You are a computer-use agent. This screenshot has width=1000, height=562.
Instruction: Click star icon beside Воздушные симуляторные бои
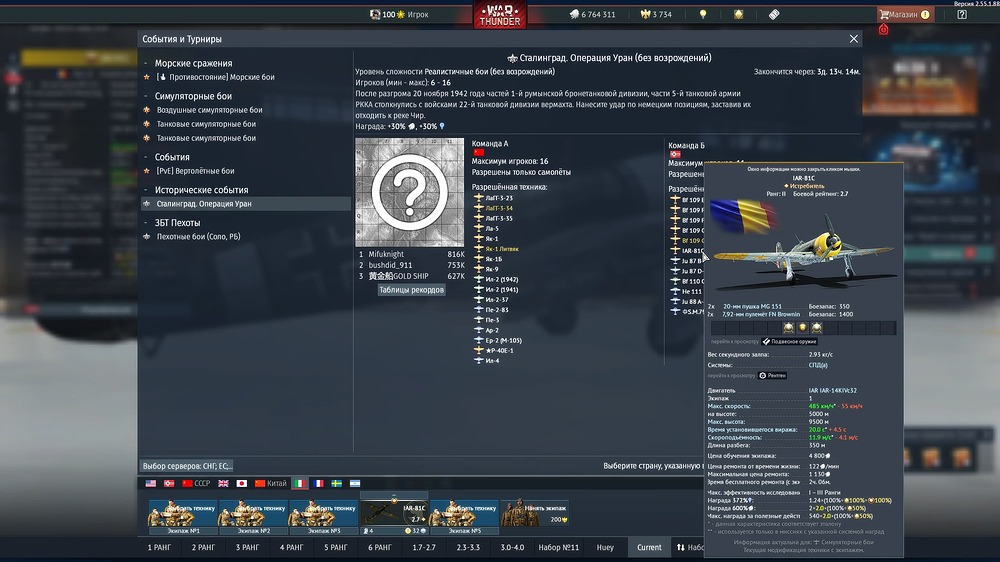(x=147, y=110)
